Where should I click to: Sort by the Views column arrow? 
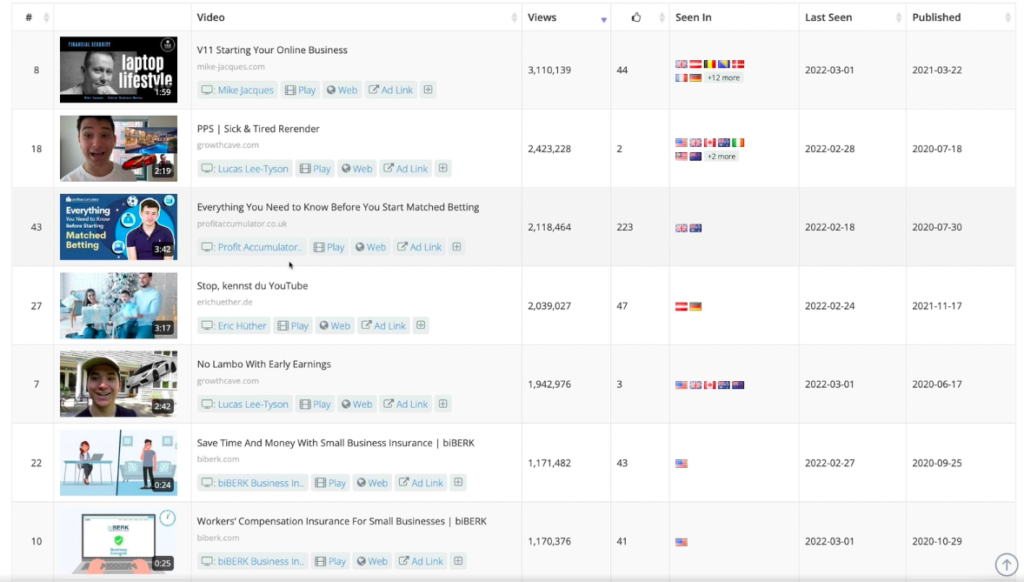click(603, 20)
